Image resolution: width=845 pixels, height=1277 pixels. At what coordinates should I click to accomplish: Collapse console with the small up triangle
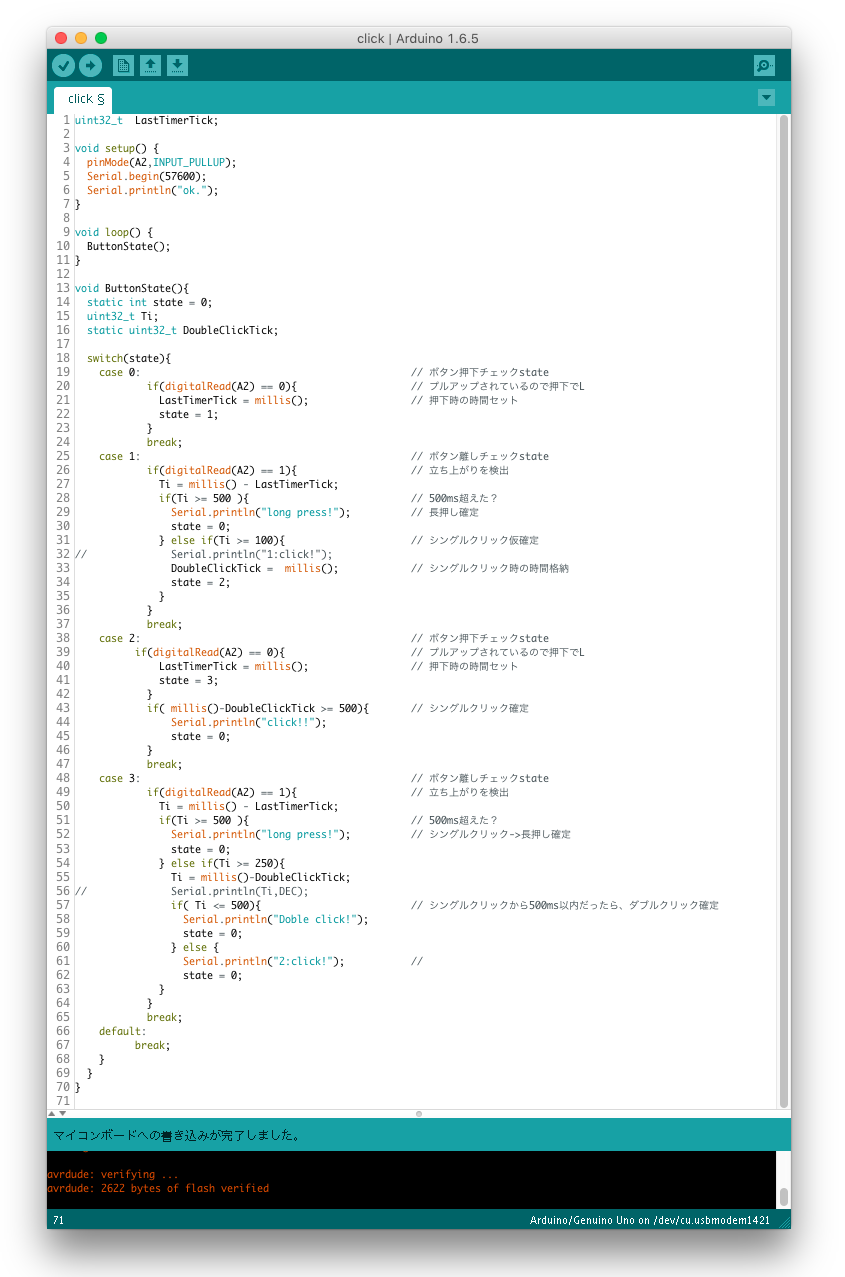tap(52, 1113)
